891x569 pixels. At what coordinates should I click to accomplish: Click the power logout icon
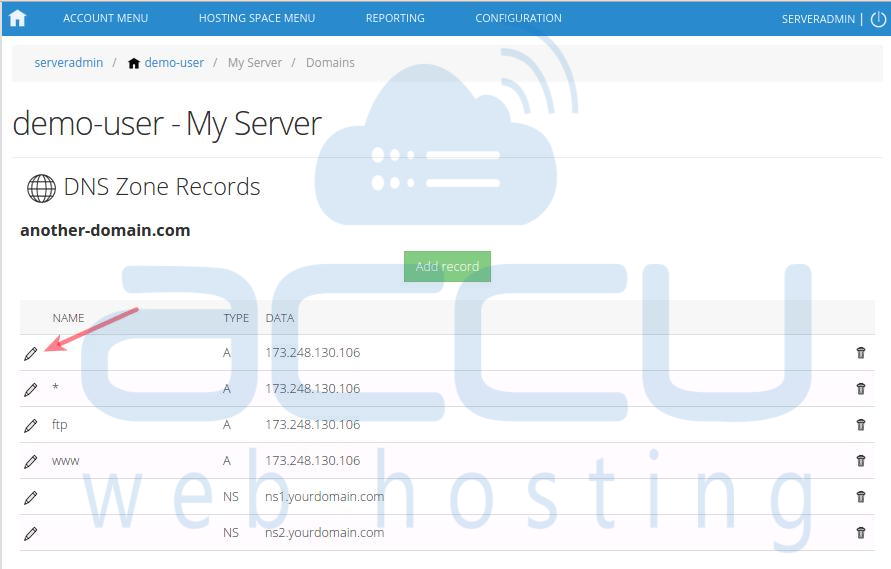coord(878,18)
